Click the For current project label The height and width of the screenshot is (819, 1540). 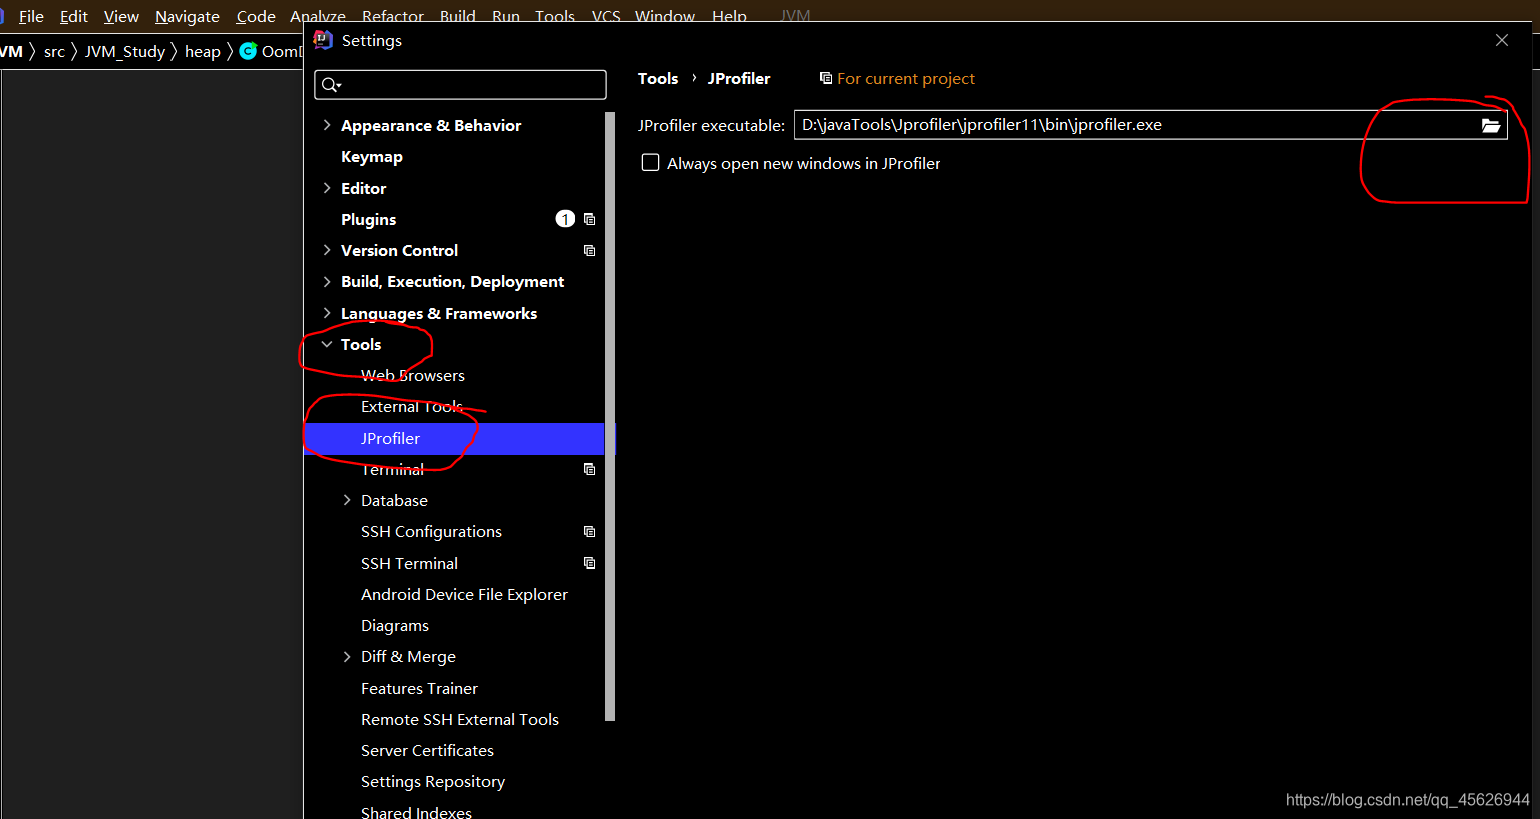906,78
